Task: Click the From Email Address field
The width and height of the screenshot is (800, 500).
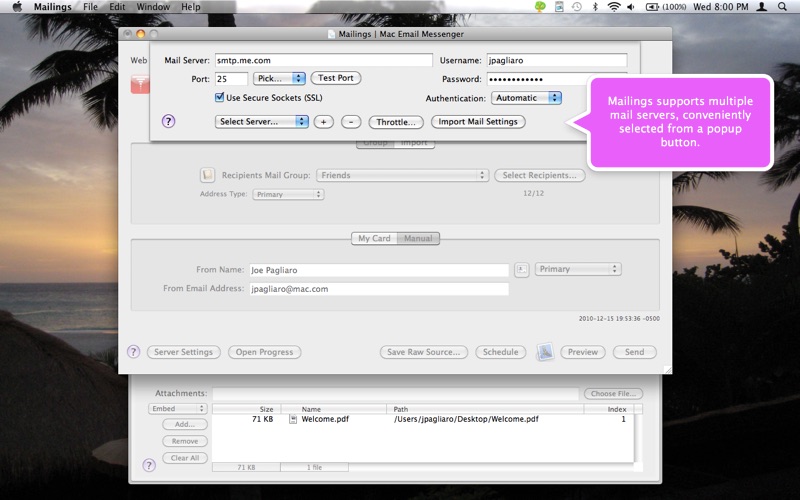Action: [x=379, y=289]
